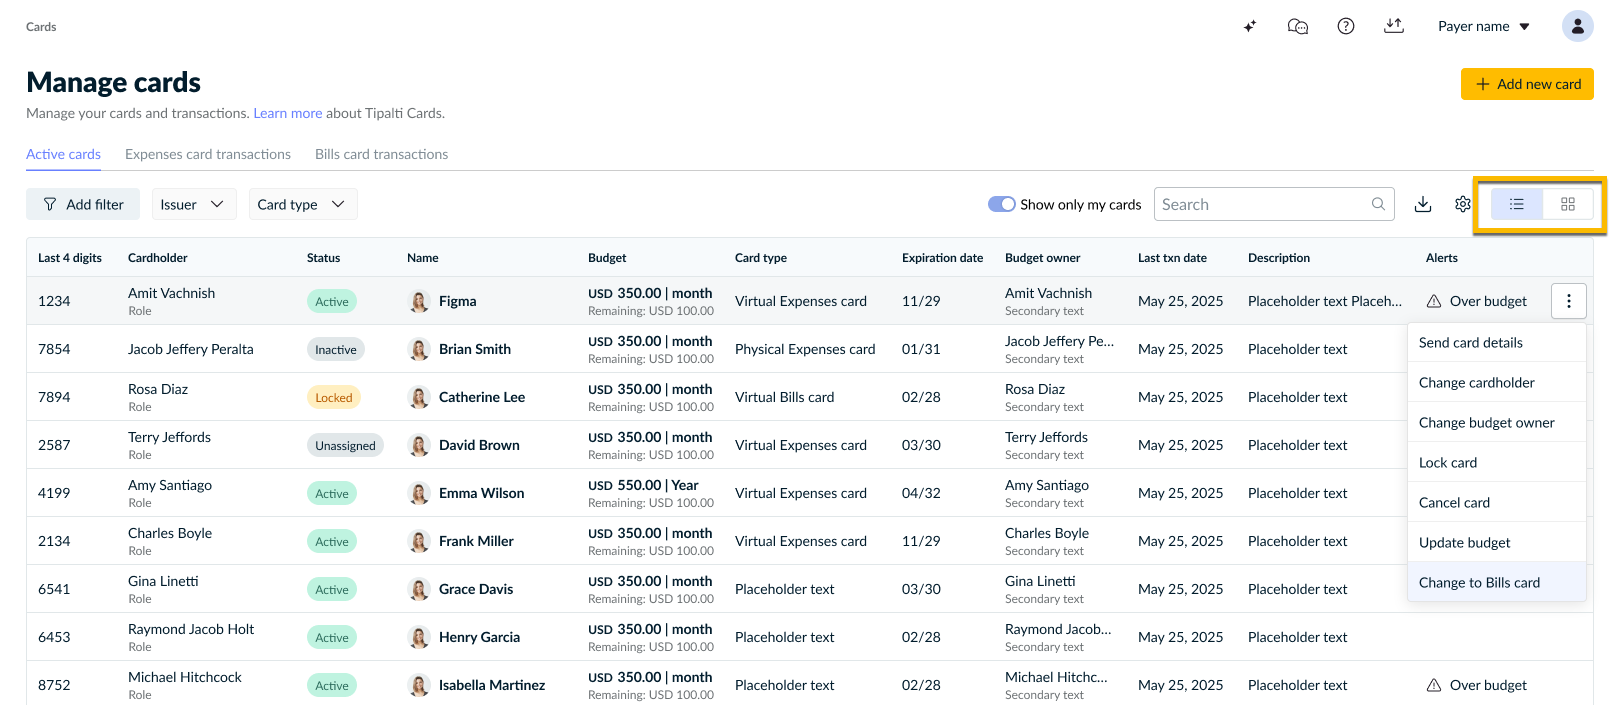This screenshot has height=705, width=1618.
Task: Focus the Search input field
Action: (1274, 204)
